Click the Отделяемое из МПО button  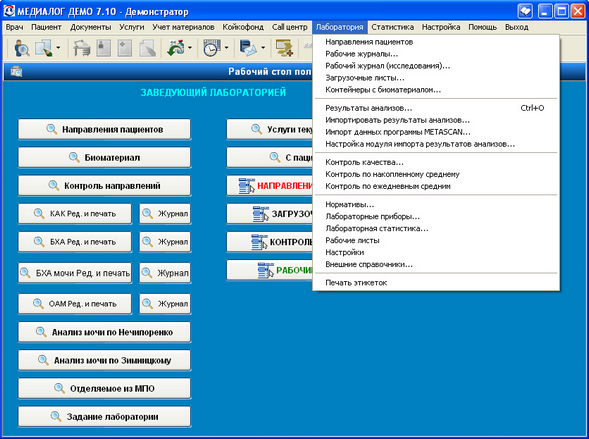104,388
